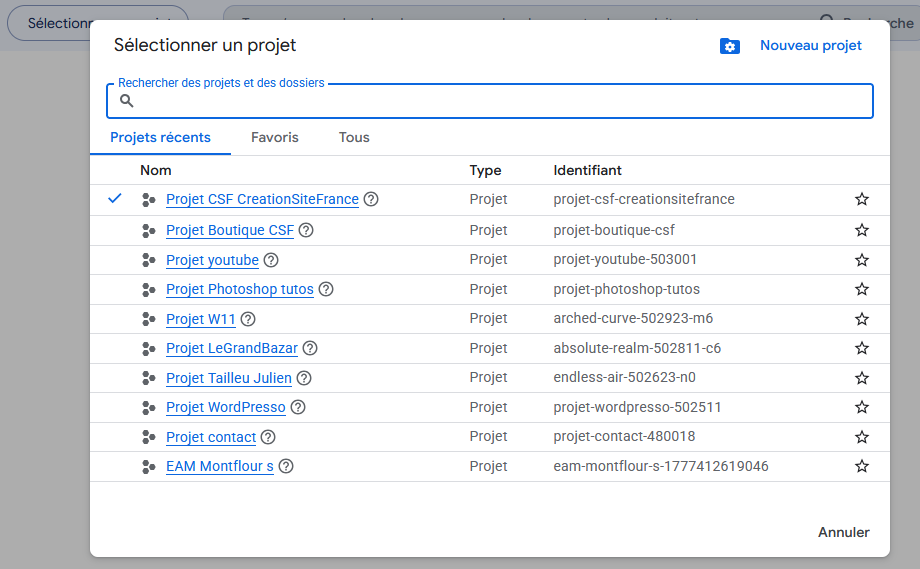Image resolution: width=920 pixels, height=569 pixels.
Task: Click project icon of EAM Montflour s
Action: 148,467
